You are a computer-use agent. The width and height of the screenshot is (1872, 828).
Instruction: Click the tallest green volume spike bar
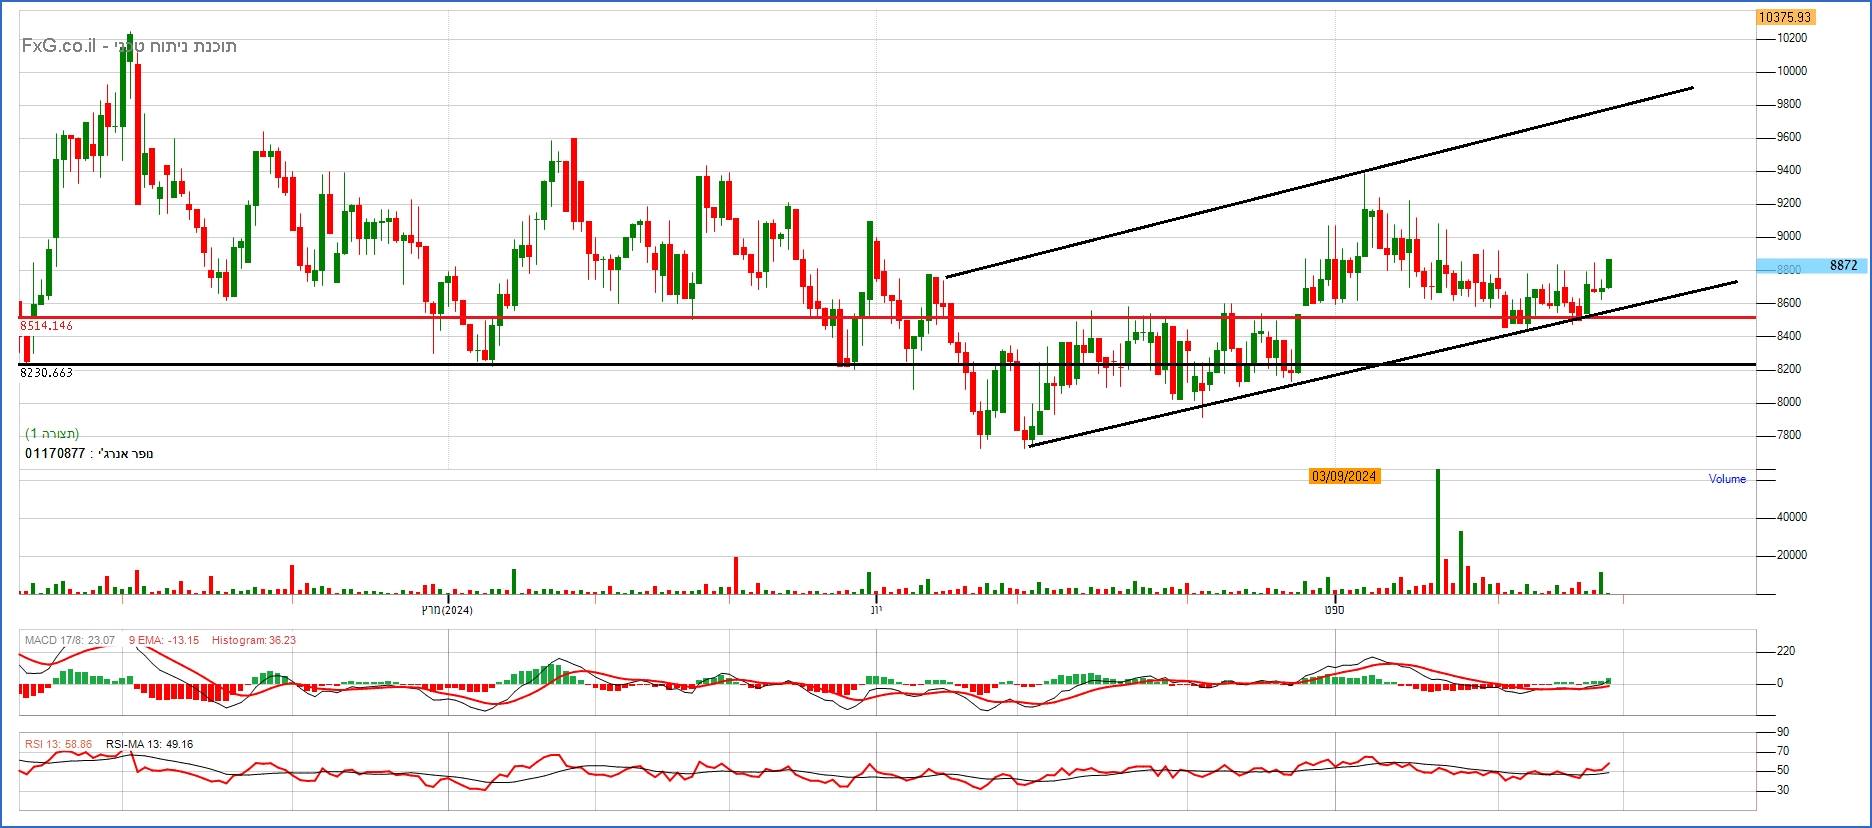pos(1438,531)
